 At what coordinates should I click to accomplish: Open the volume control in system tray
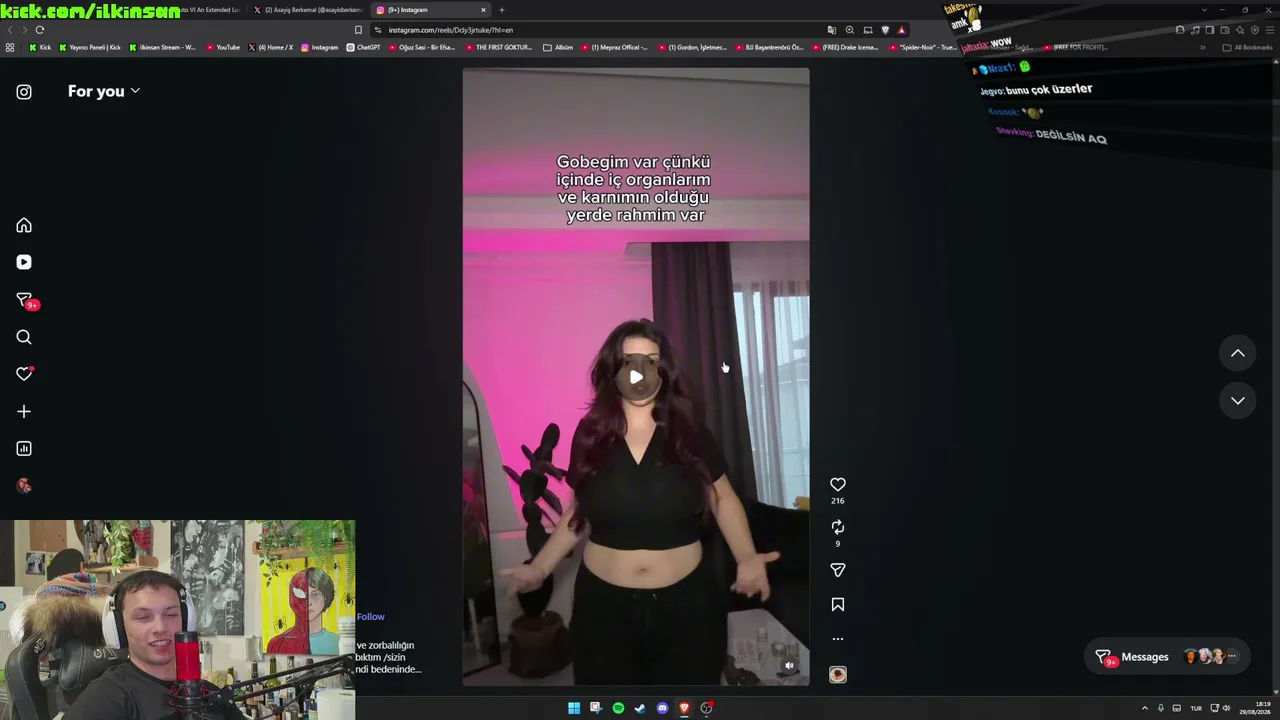(x=1226, y=708)
